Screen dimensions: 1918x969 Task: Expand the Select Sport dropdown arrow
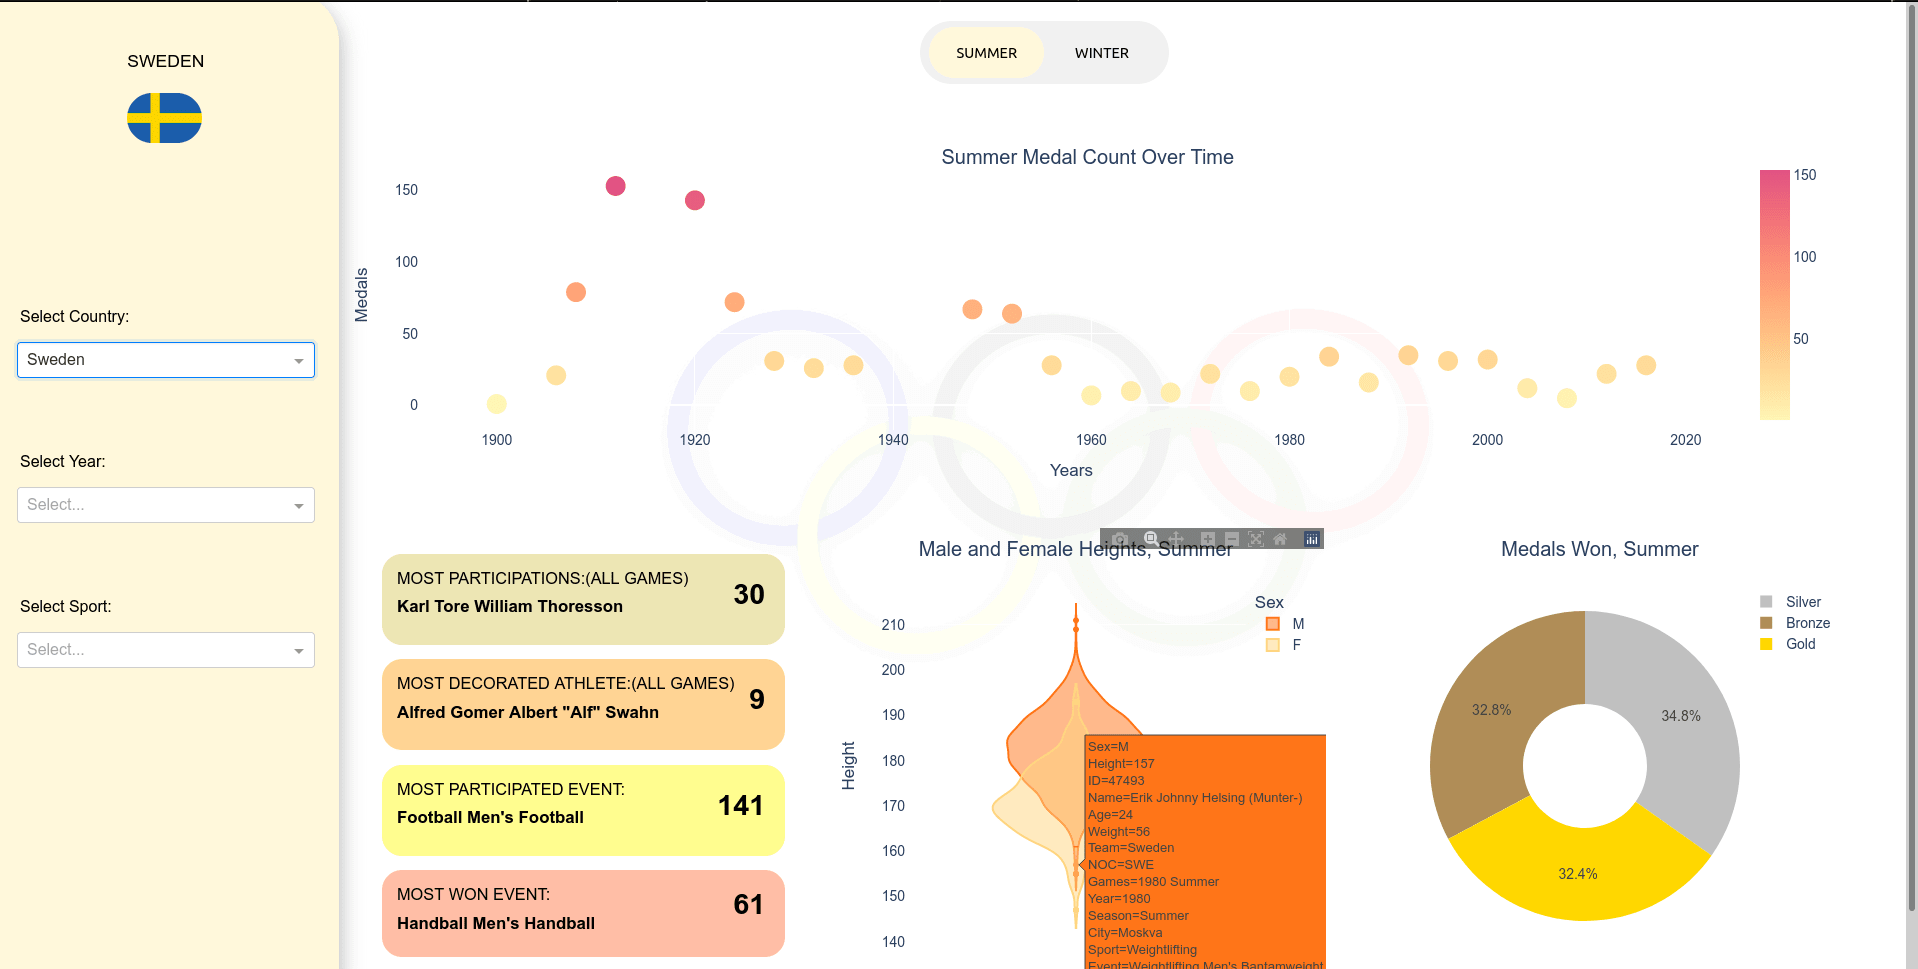[x=298, y=651]
